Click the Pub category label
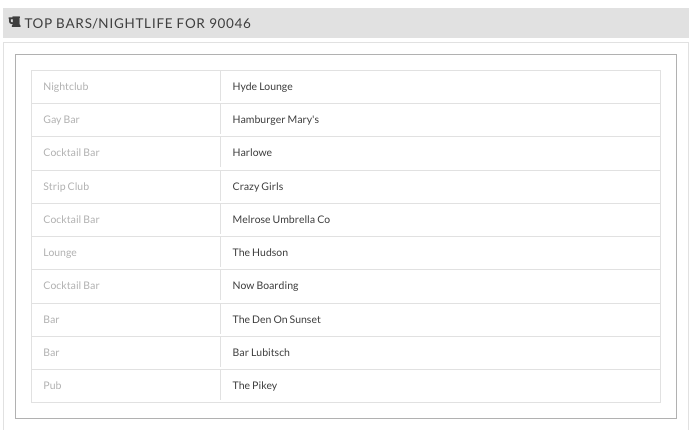Viewport: 693px width, 430px height. click(52, 385)
